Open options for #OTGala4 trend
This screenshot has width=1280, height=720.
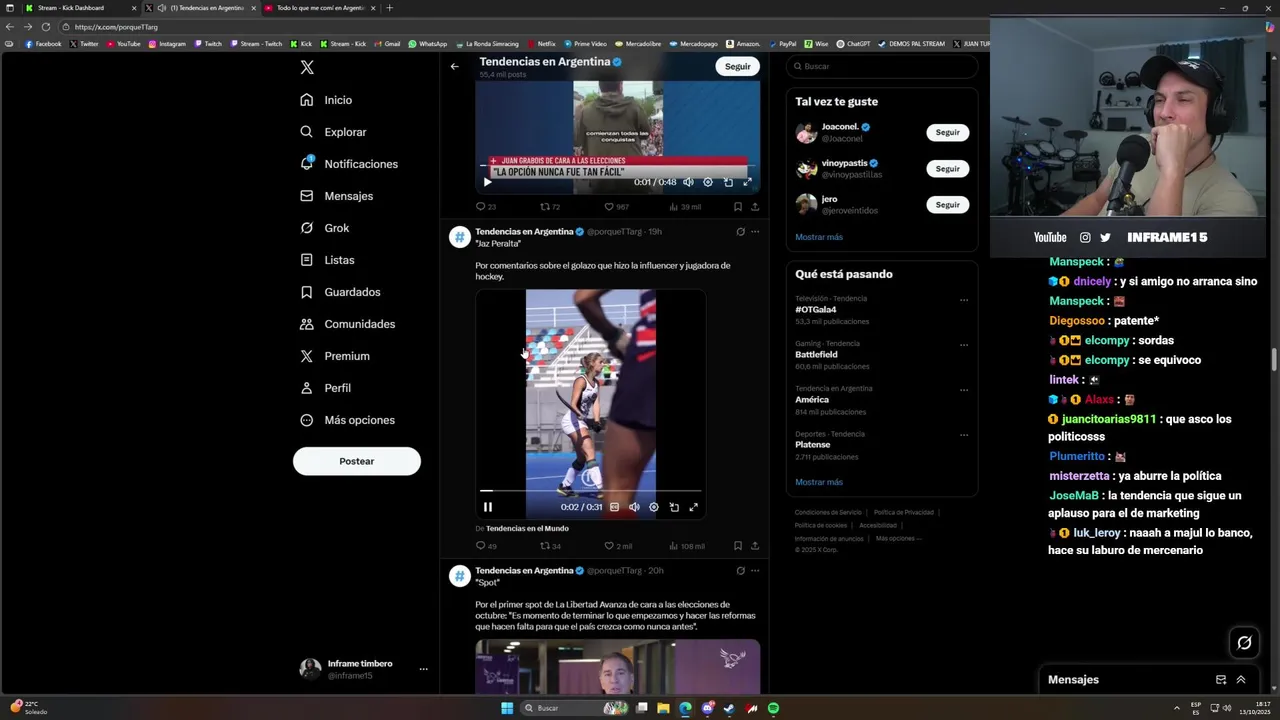coord(964,300)
